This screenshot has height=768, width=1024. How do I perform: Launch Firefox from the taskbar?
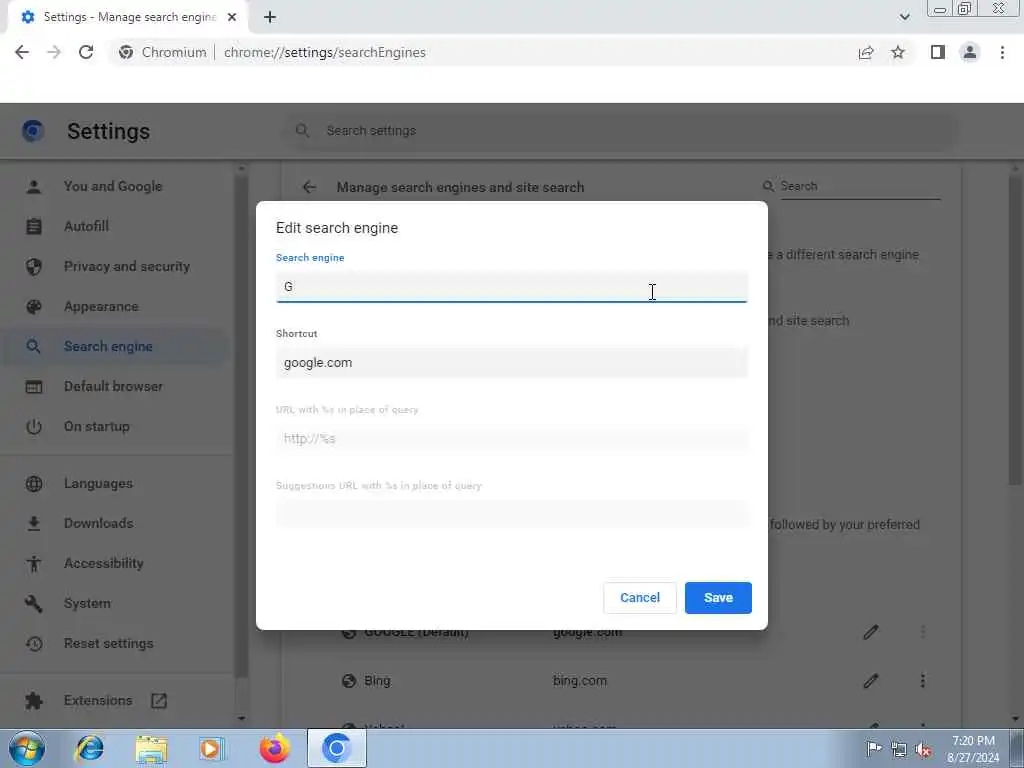coord(274,748)
